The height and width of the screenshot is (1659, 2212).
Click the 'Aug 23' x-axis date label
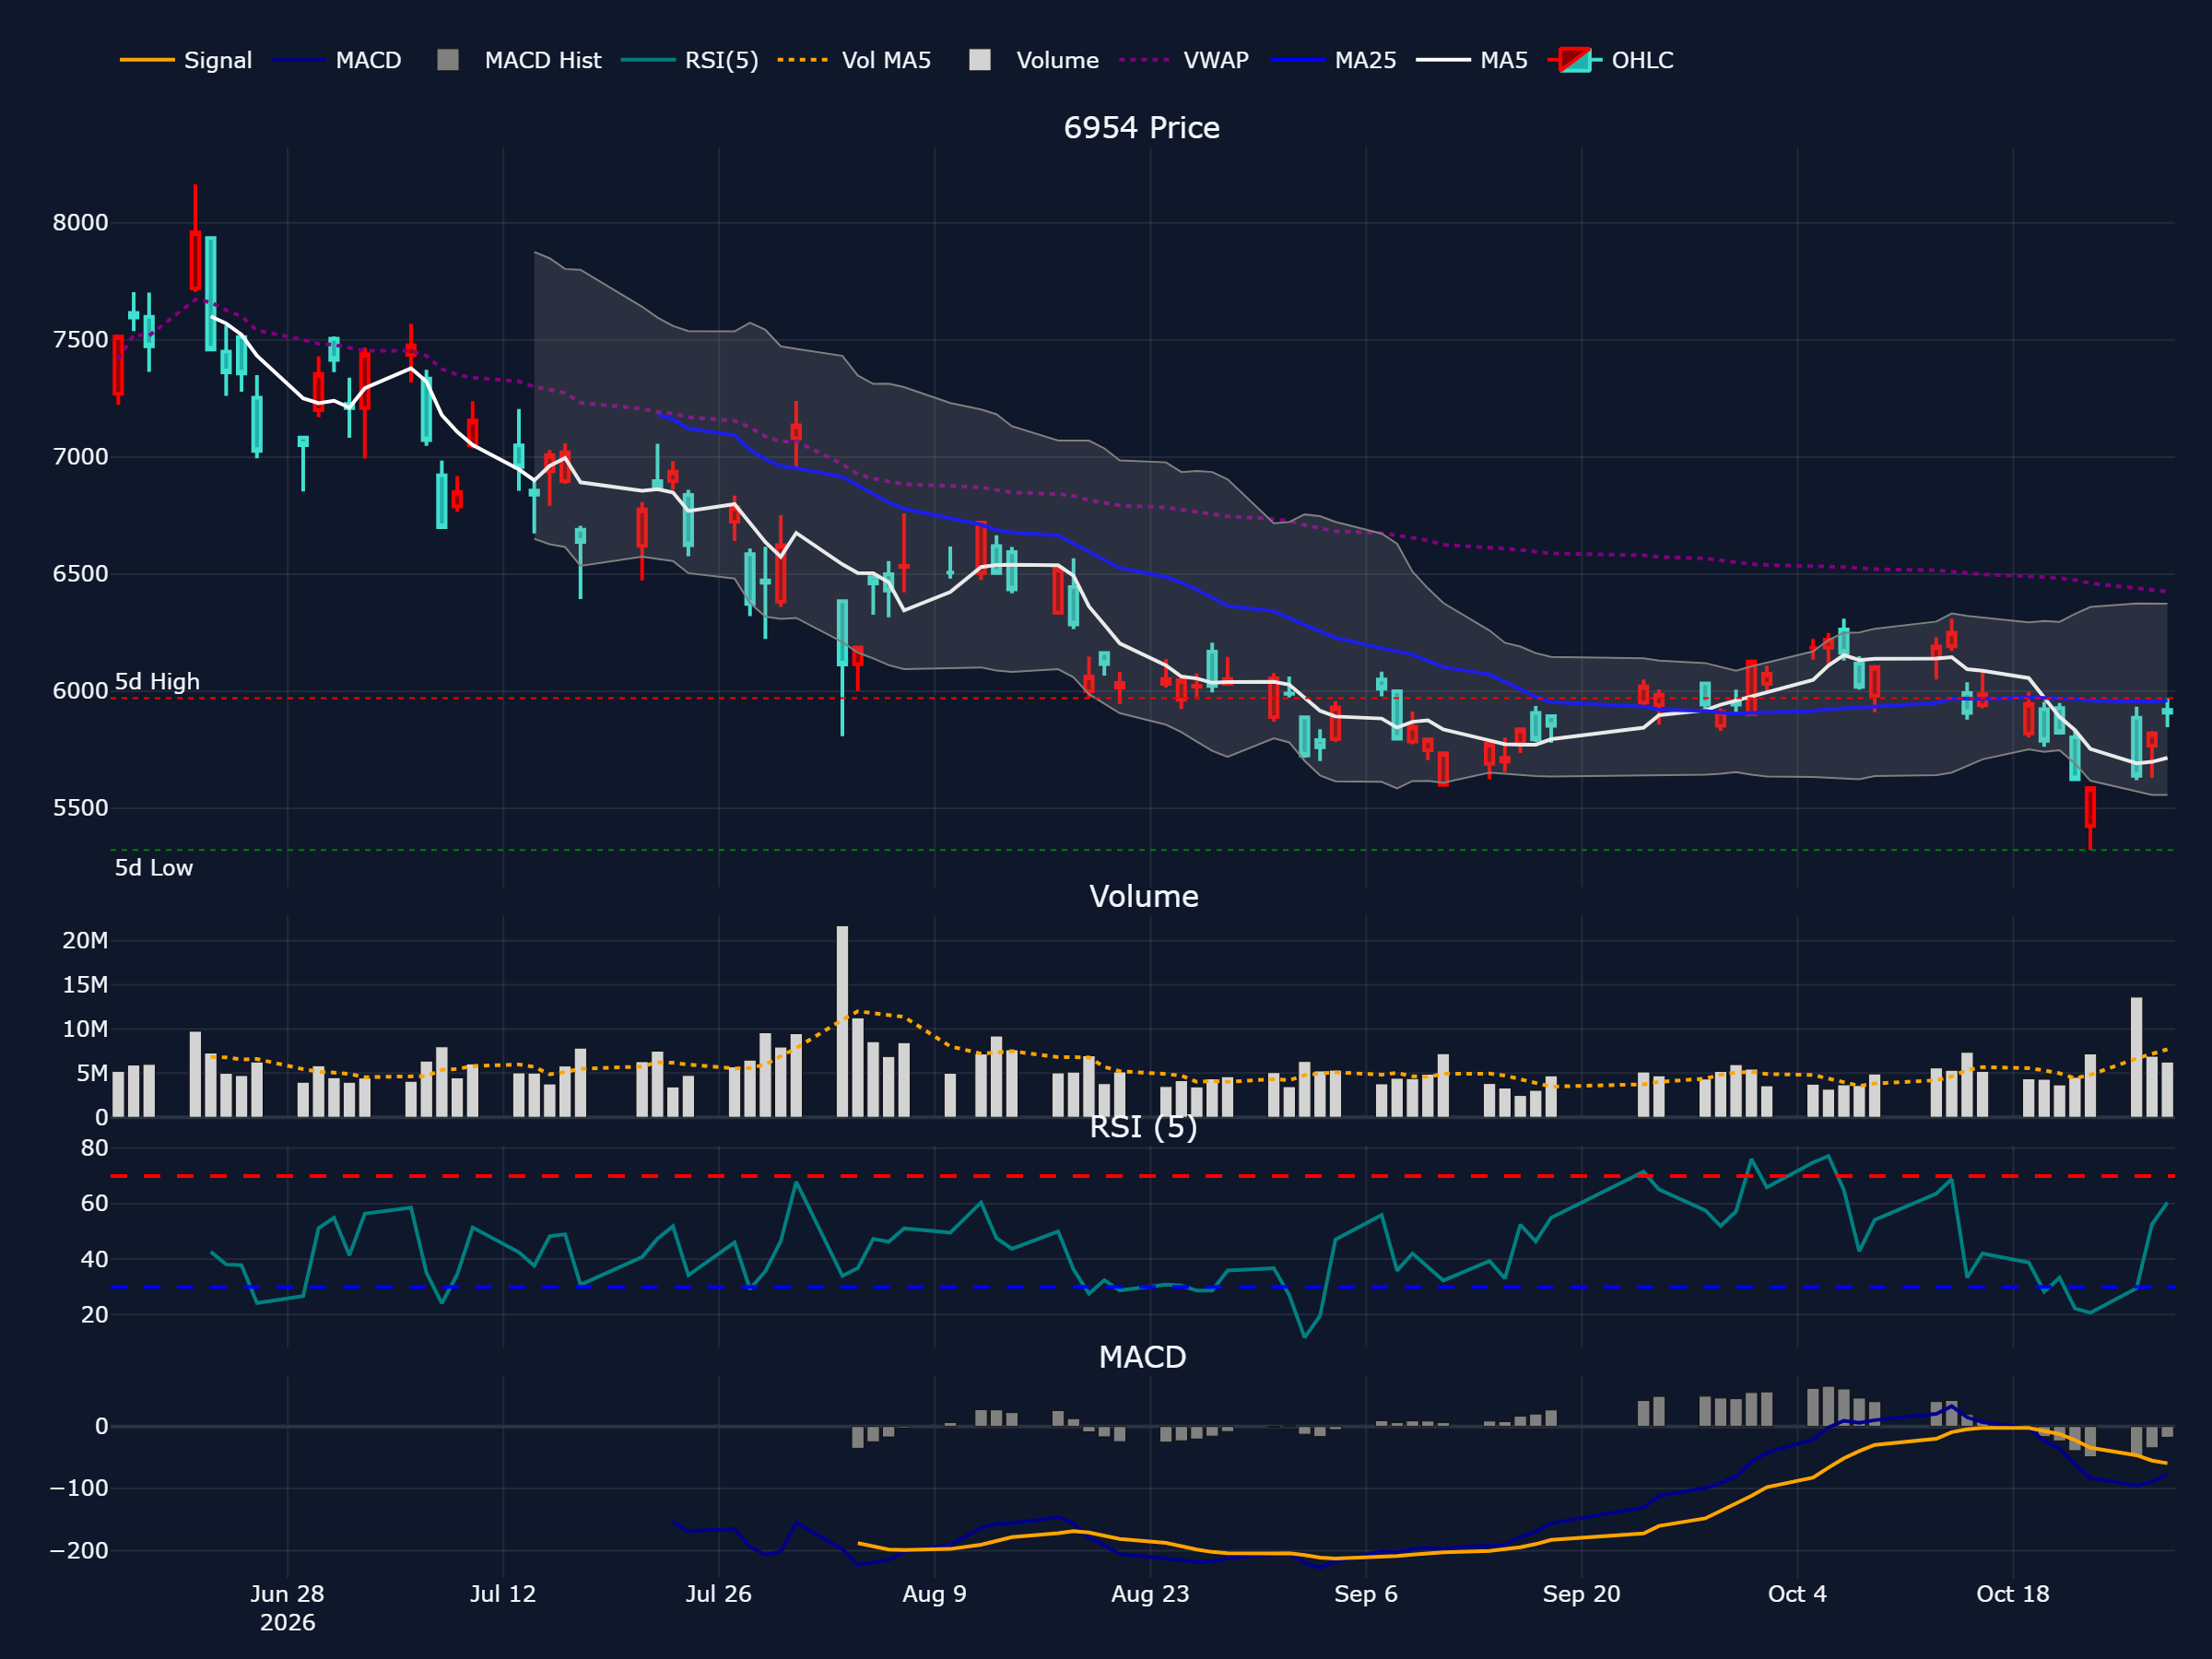coord(1150,1594)
